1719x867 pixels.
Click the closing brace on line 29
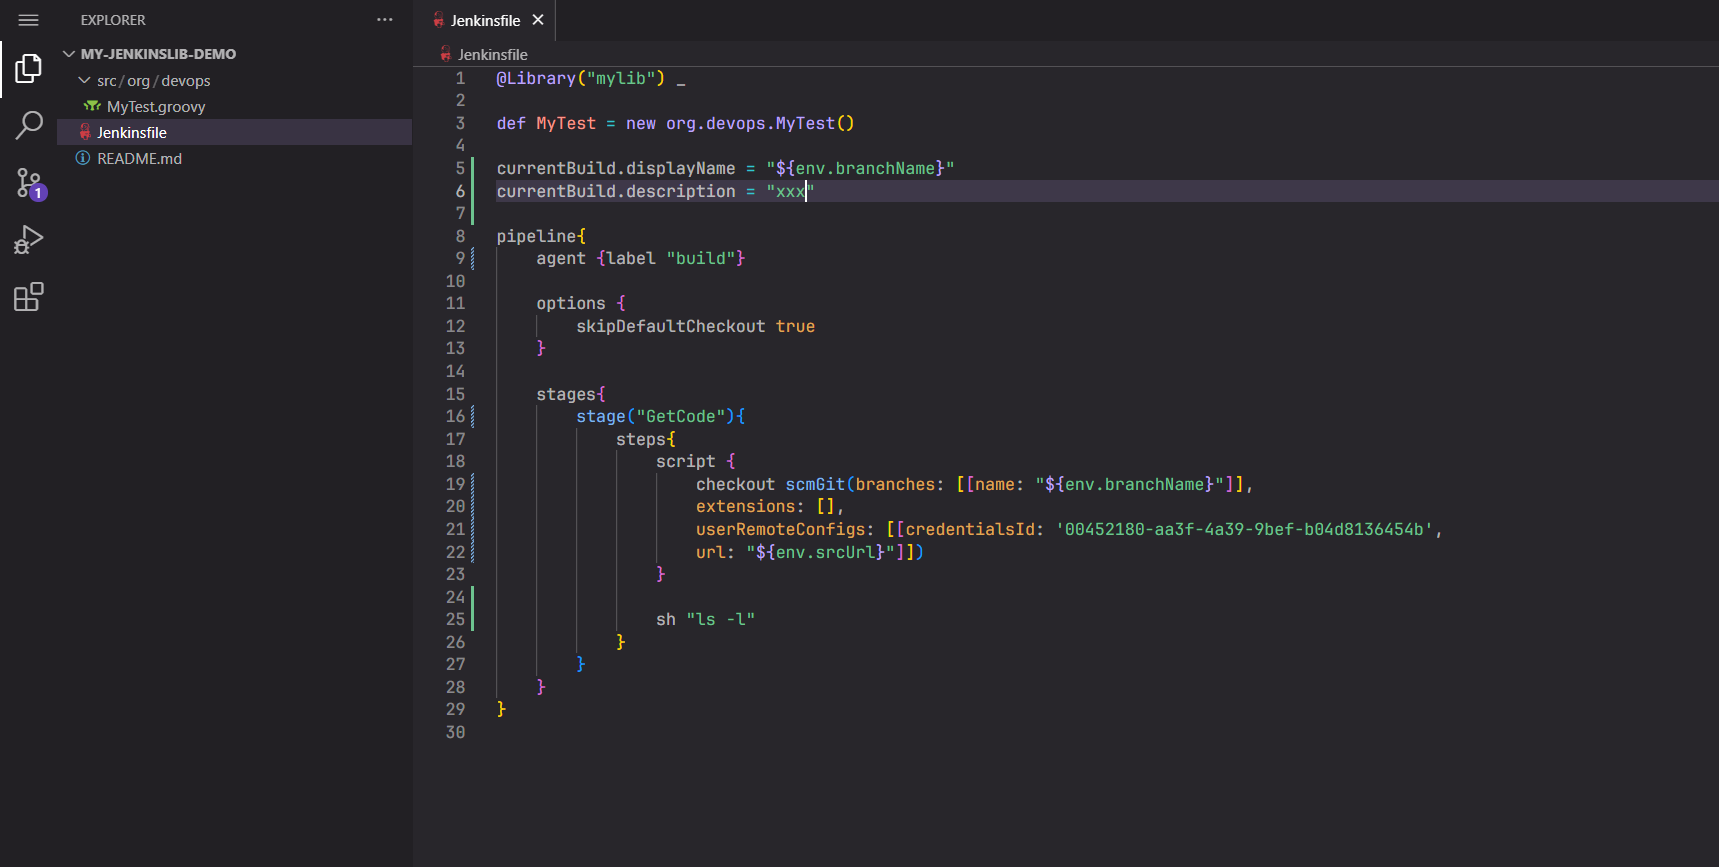click(x=501, y=709)
